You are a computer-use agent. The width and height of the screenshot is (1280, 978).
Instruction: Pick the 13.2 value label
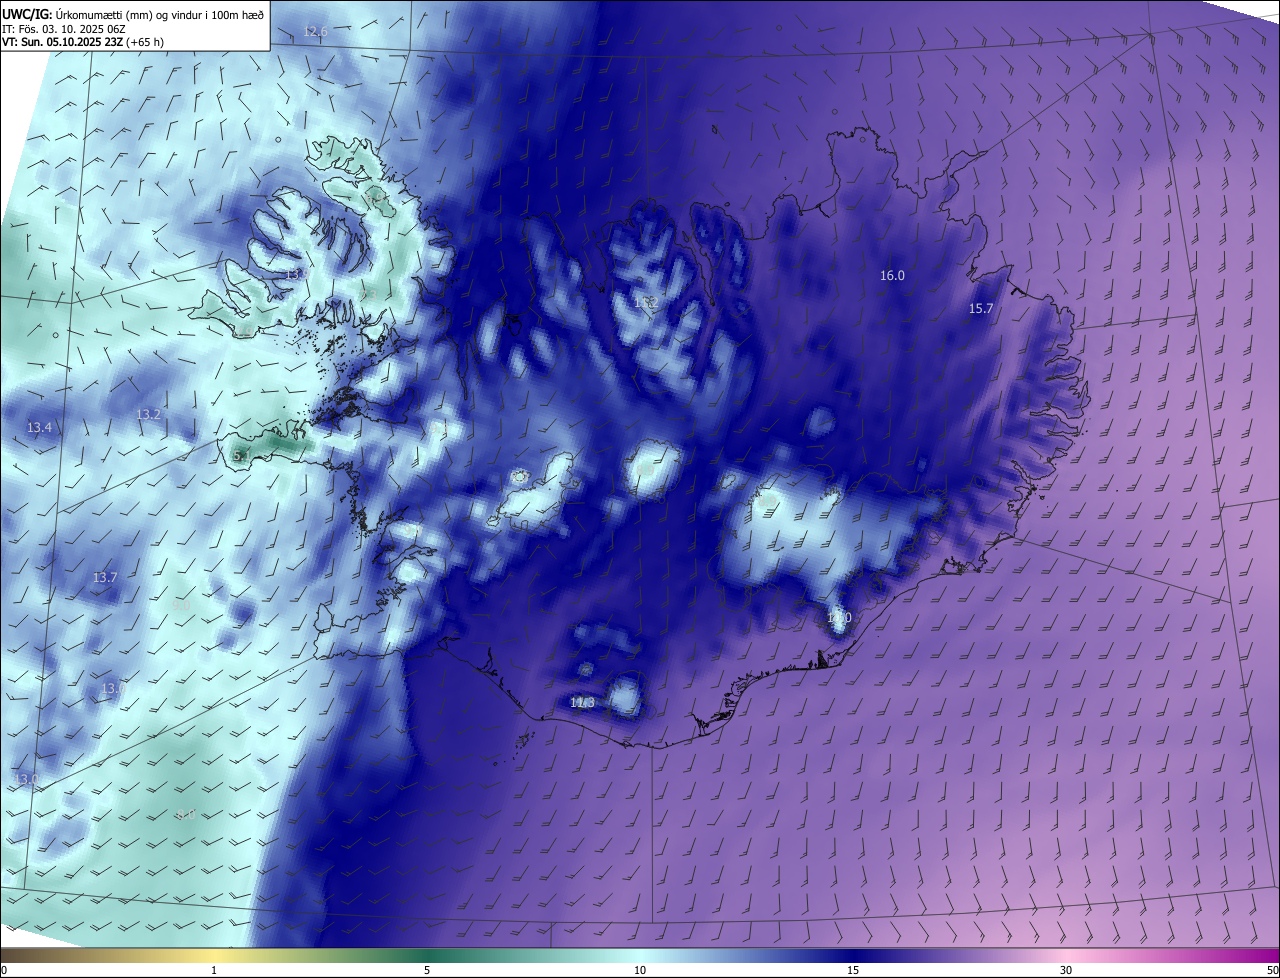(x=148, y=414)
